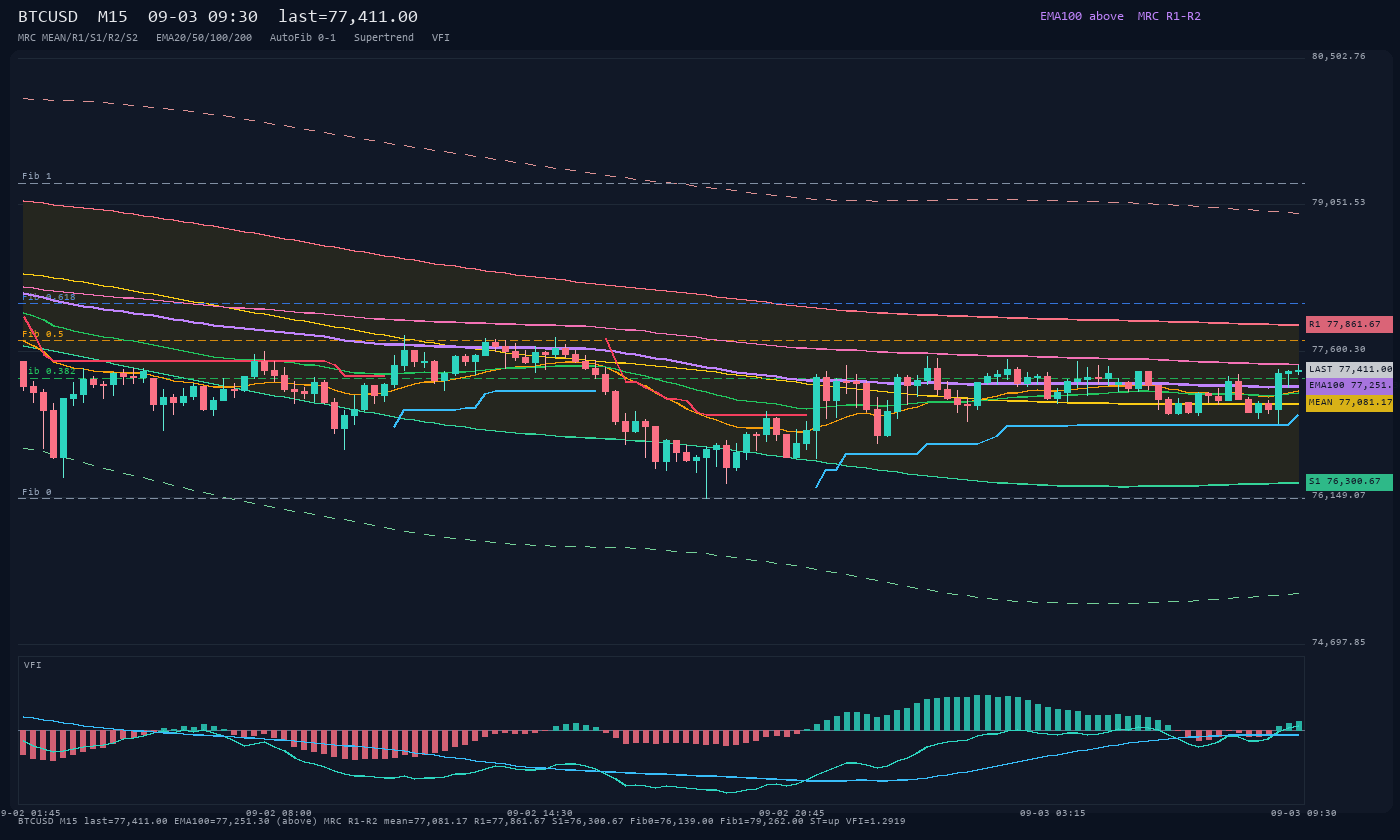This screenshot has width=1400, height=840.
Task: Click the purple EMA100 above label
Action: pyautogui.click(x=1082, y=16)
